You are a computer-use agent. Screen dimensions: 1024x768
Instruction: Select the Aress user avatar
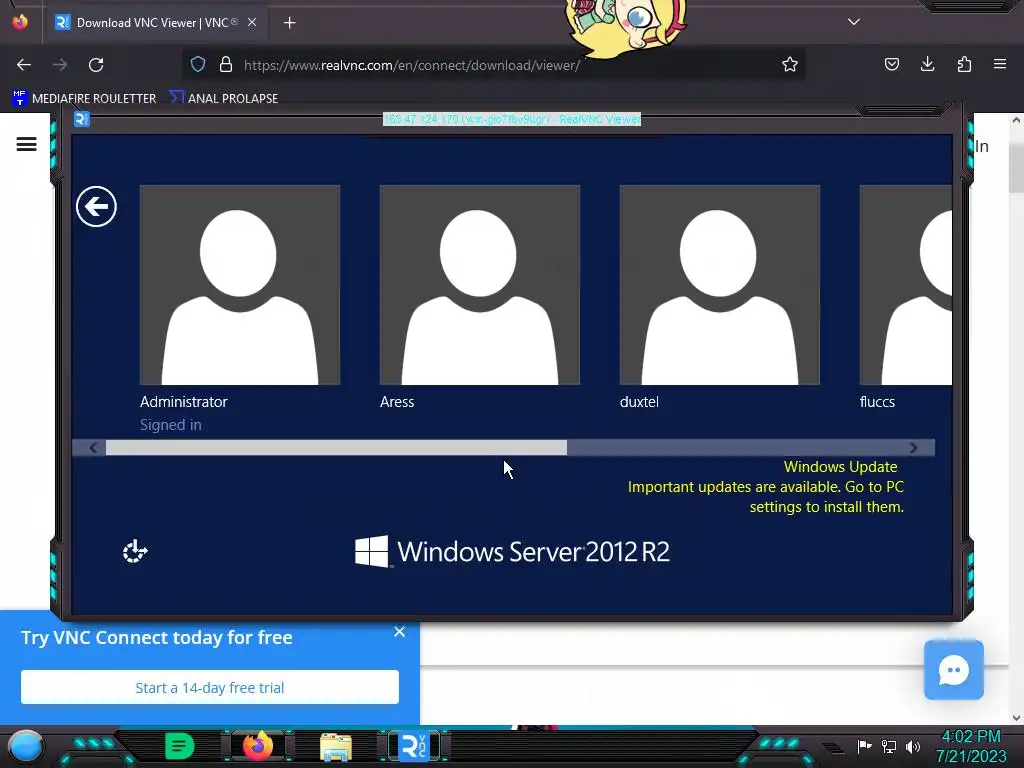click(479, 285)
